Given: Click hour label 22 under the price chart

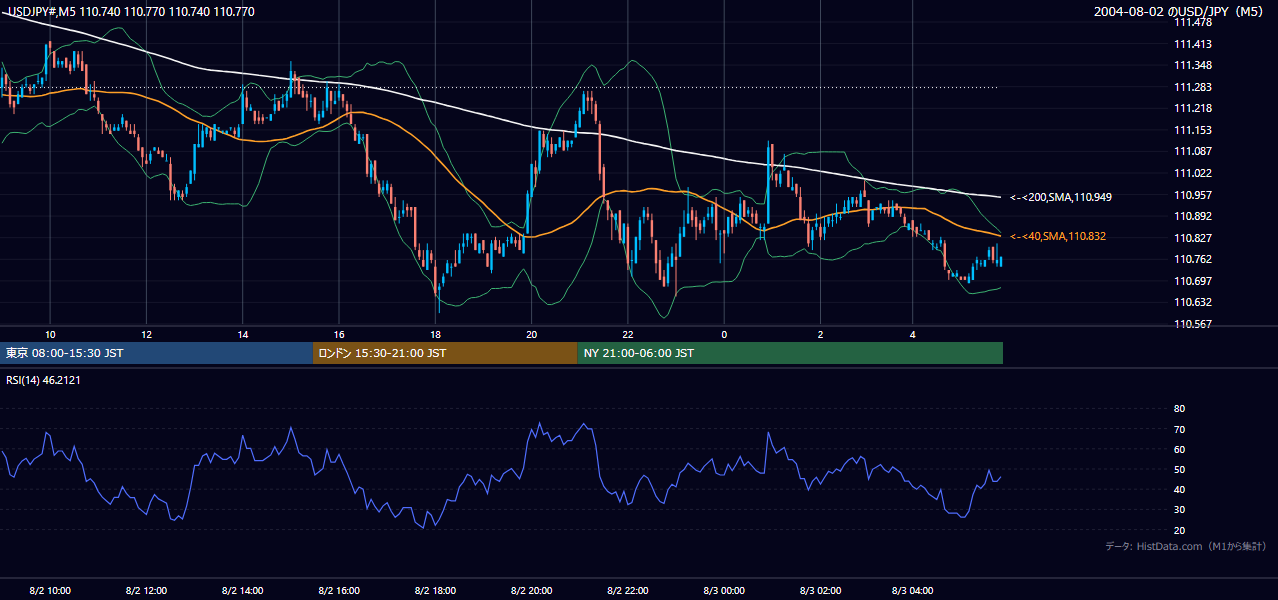Looking at the screenshot, I should [627, 334].
